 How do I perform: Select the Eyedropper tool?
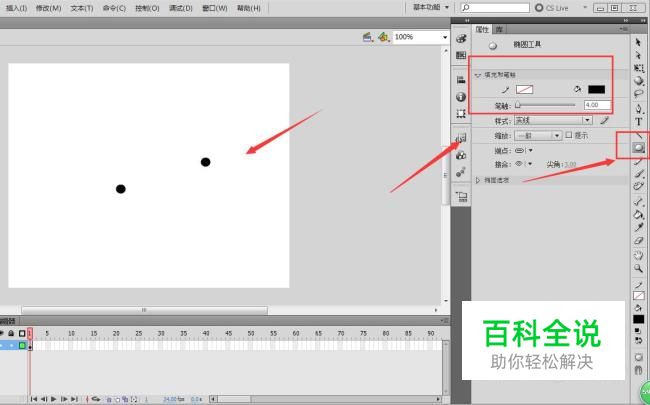point(638,227)
